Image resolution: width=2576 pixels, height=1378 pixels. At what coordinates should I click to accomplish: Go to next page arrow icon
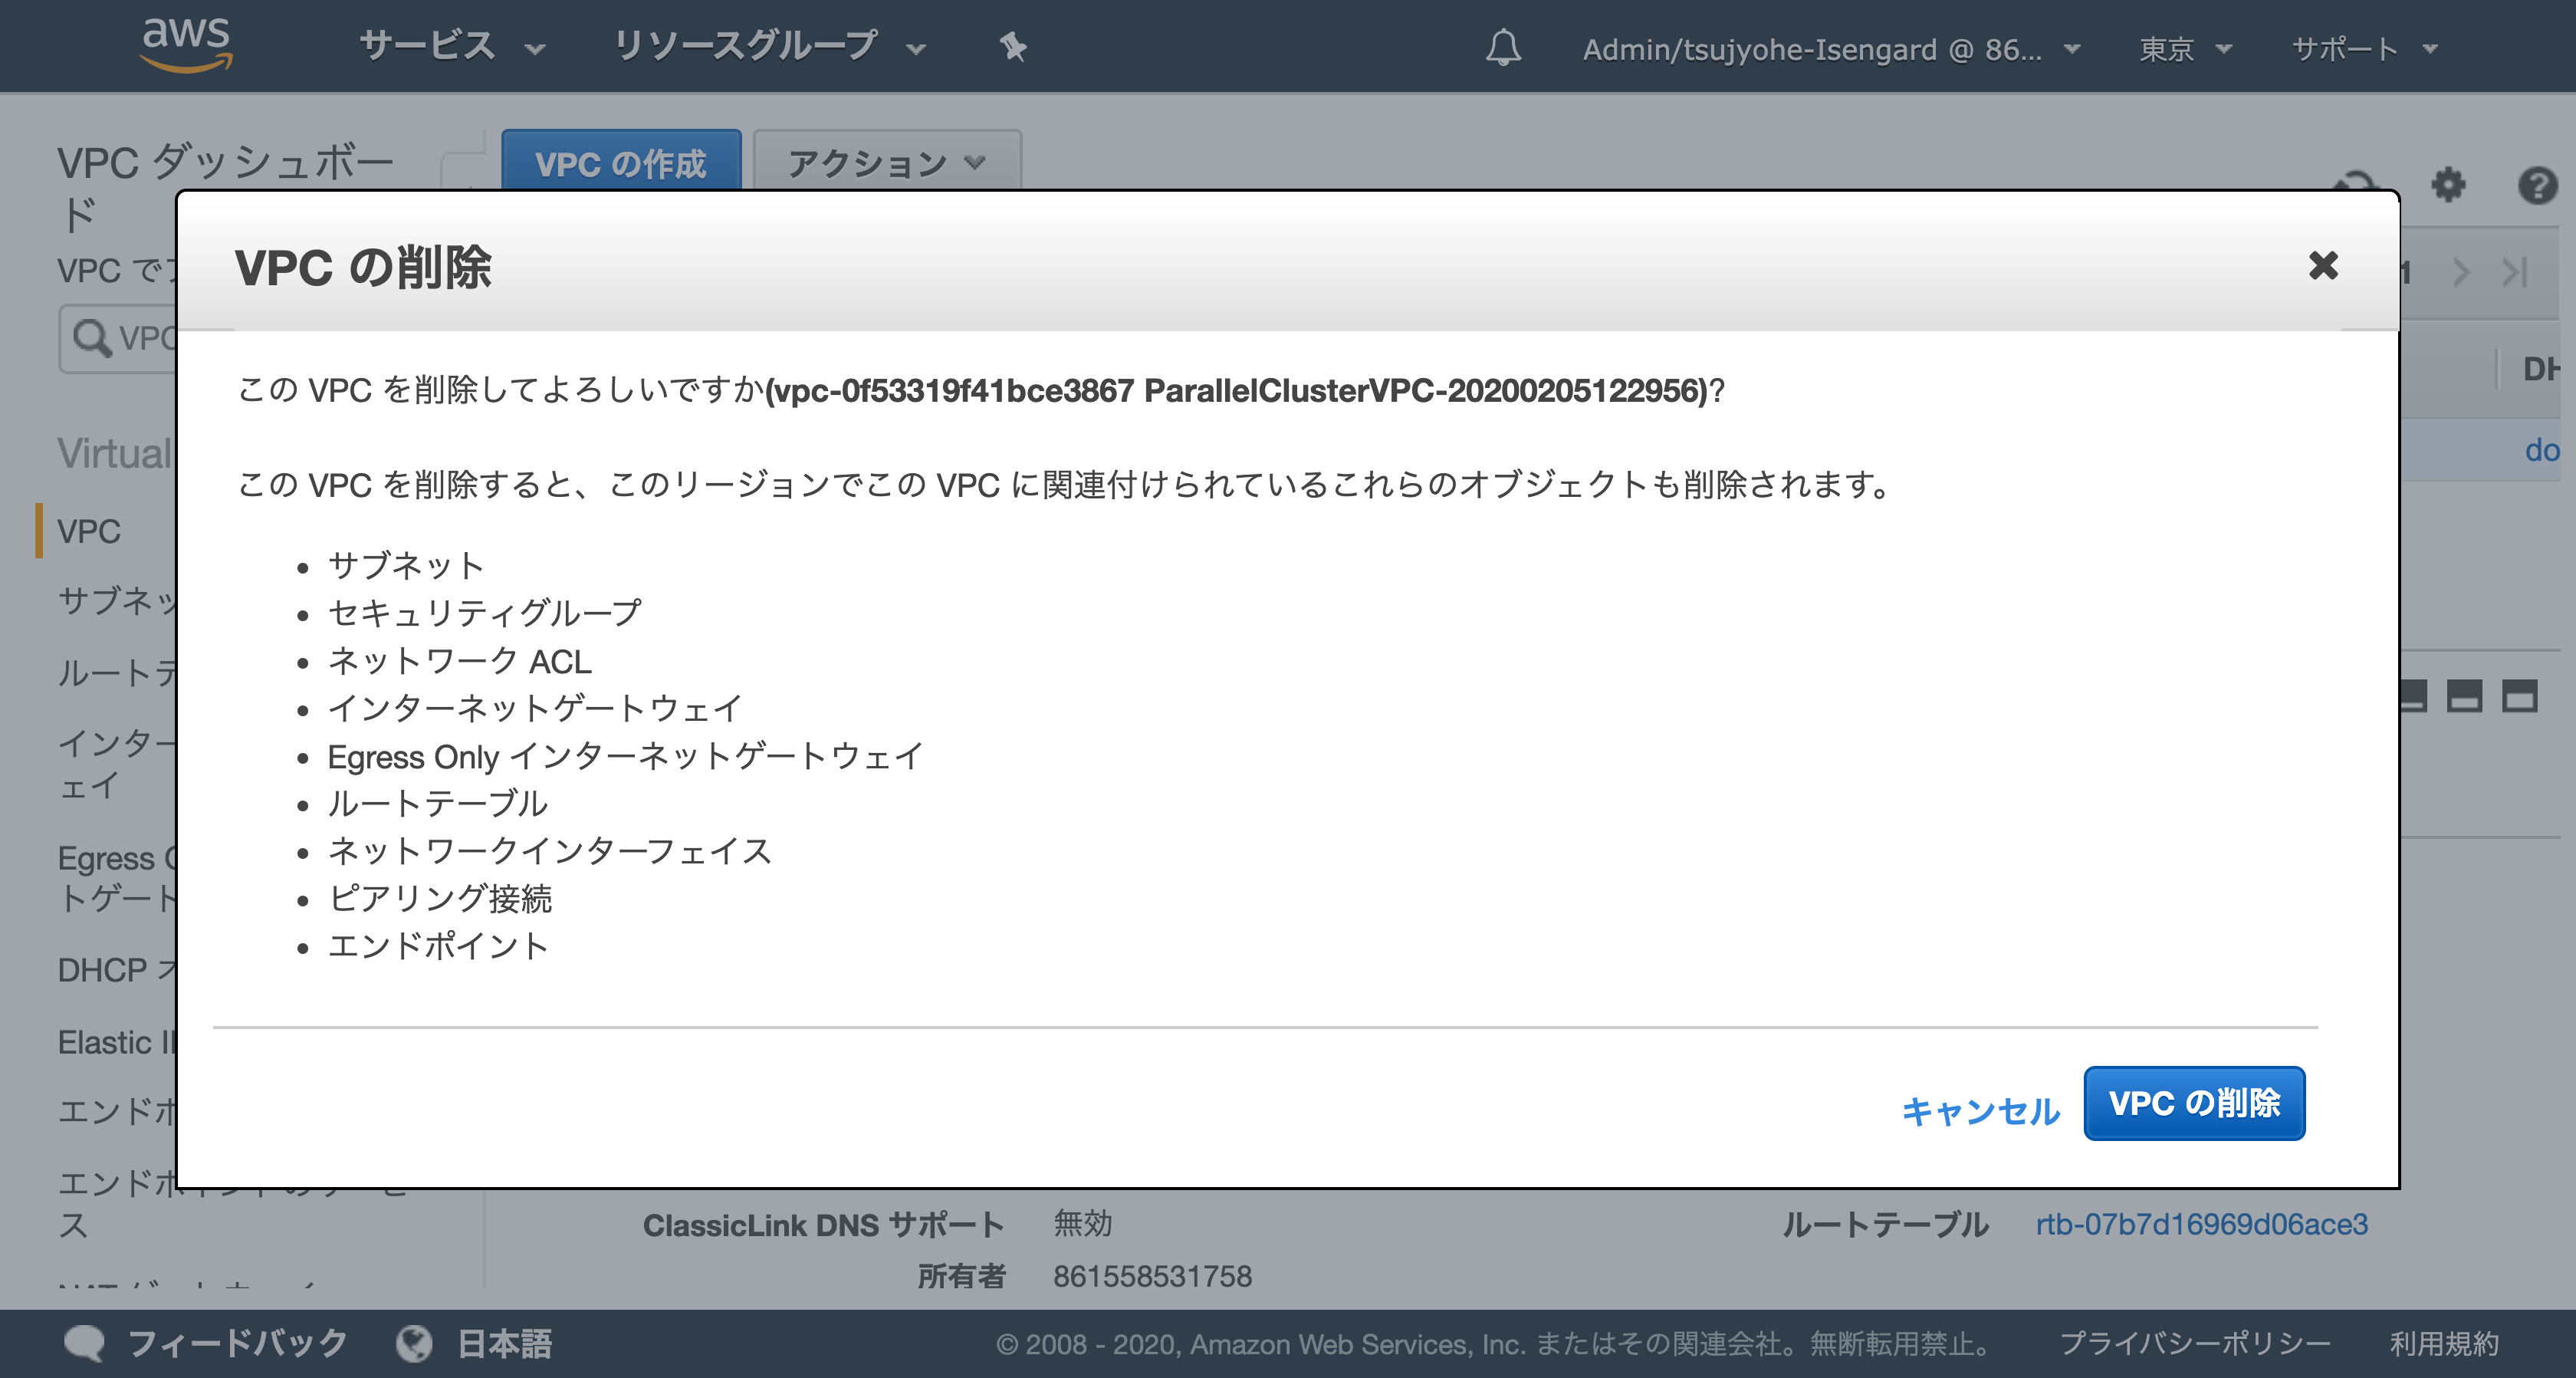[x=2461, y=272]
